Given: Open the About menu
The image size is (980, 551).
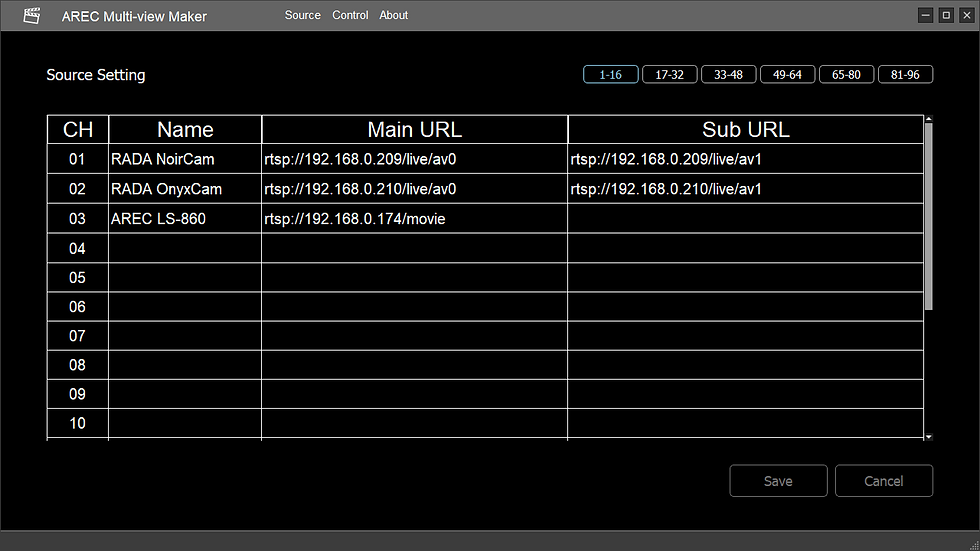Looking at the screenshot, I should (x=394, y=15).
